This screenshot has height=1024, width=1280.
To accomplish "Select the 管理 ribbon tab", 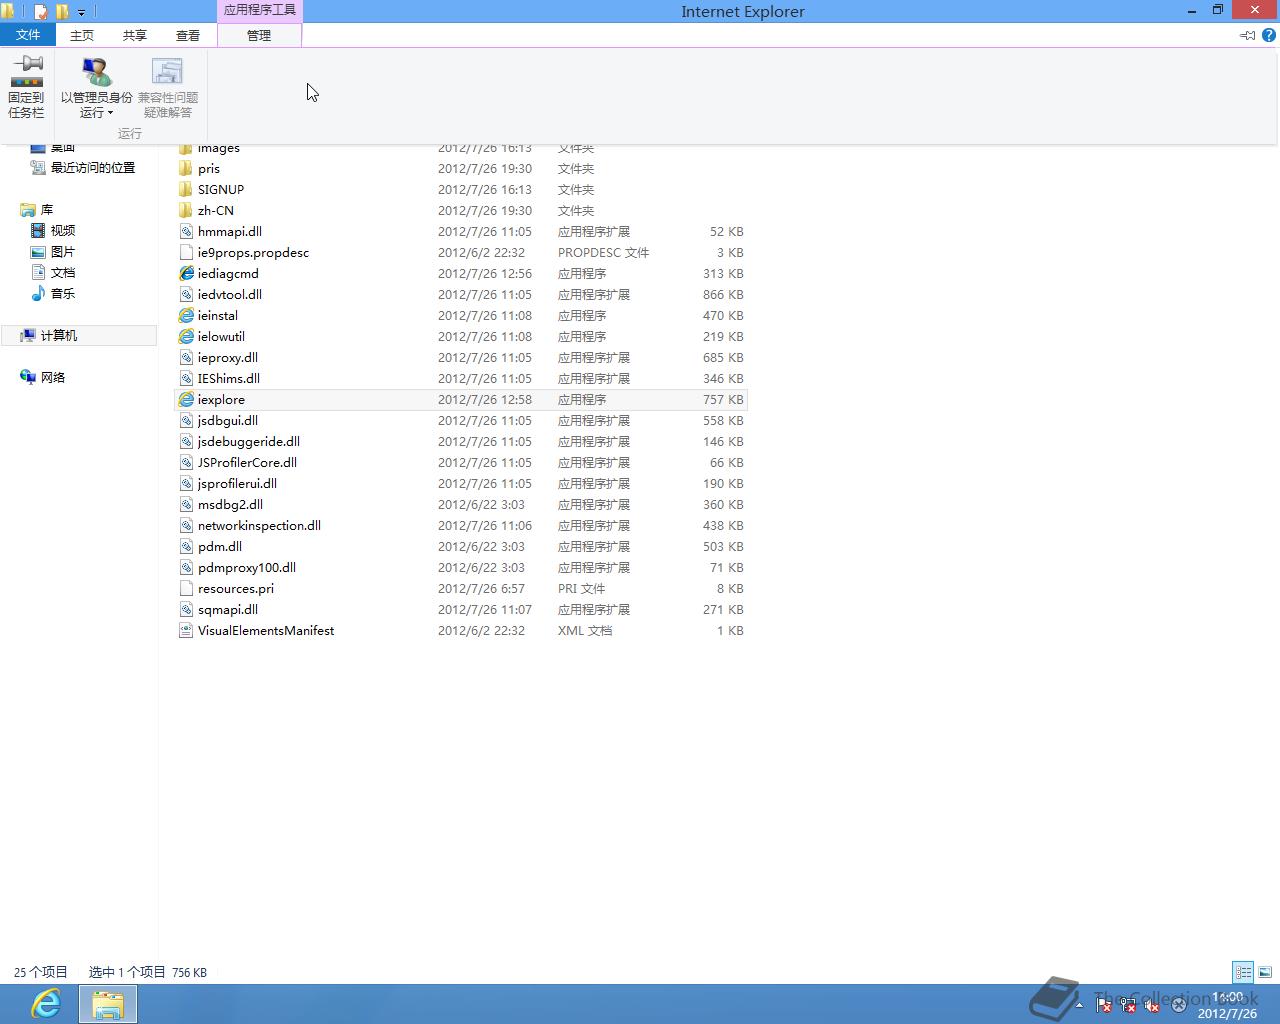I will coord(259,35).
